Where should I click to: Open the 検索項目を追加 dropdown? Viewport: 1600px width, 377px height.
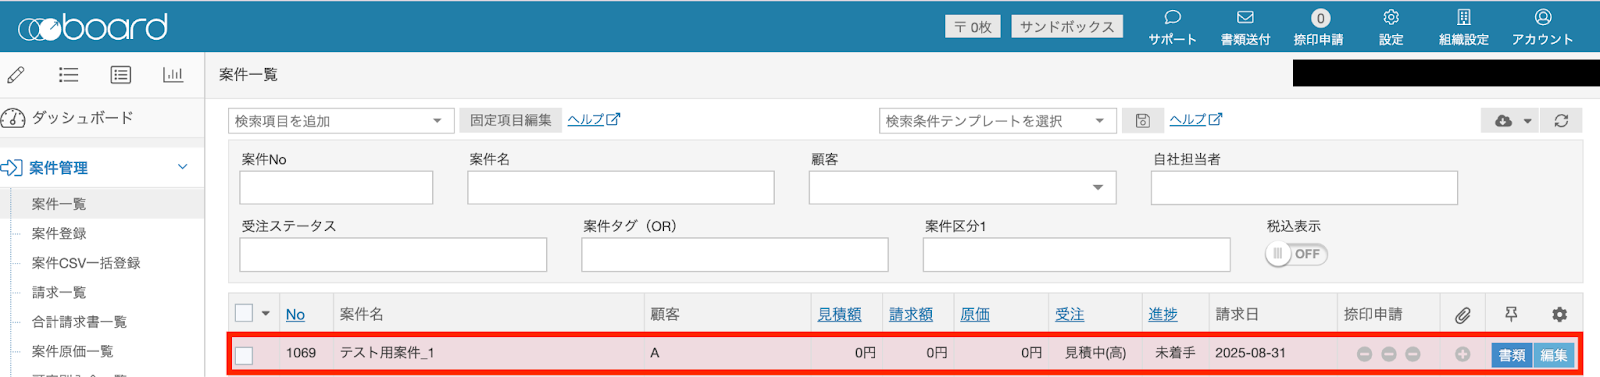click(x=341, y=121)
